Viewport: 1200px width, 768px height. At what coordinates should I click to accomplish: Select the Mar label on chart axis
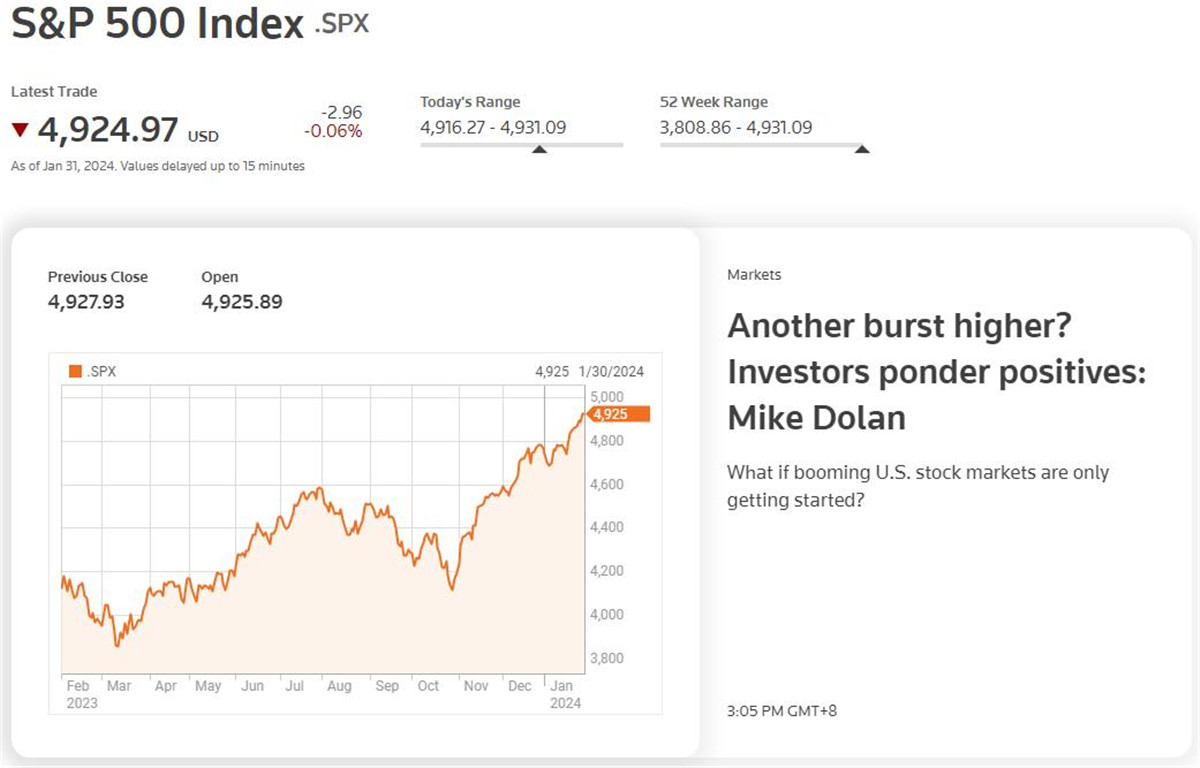tap(118, 686)
